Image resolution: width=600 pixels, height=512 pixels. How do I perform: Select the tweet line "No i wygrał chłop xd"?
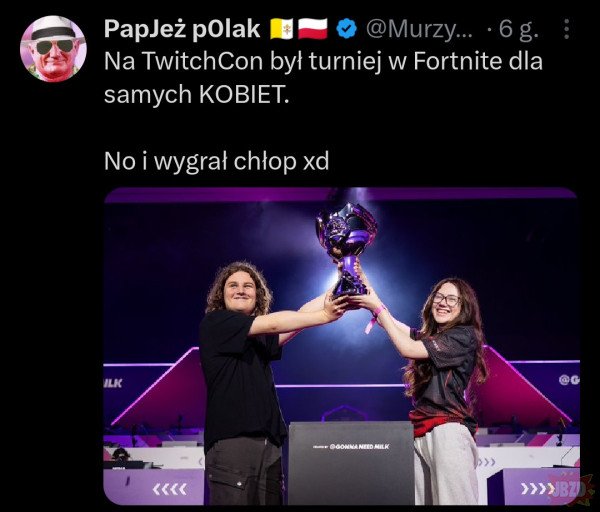point(217,161)
